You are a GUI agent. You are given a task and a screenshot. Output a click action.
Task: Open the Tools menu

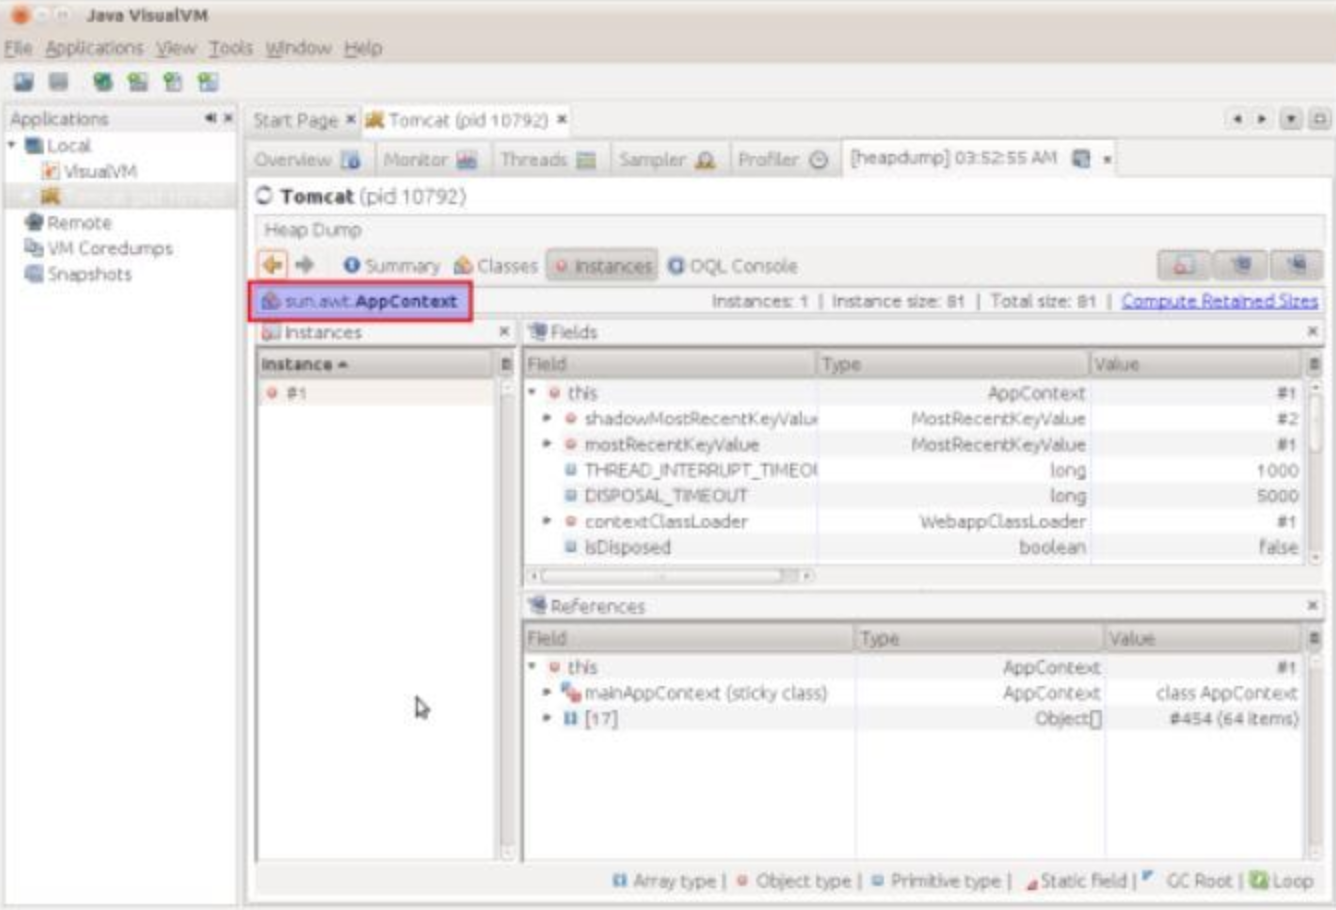tap(230, 48)
